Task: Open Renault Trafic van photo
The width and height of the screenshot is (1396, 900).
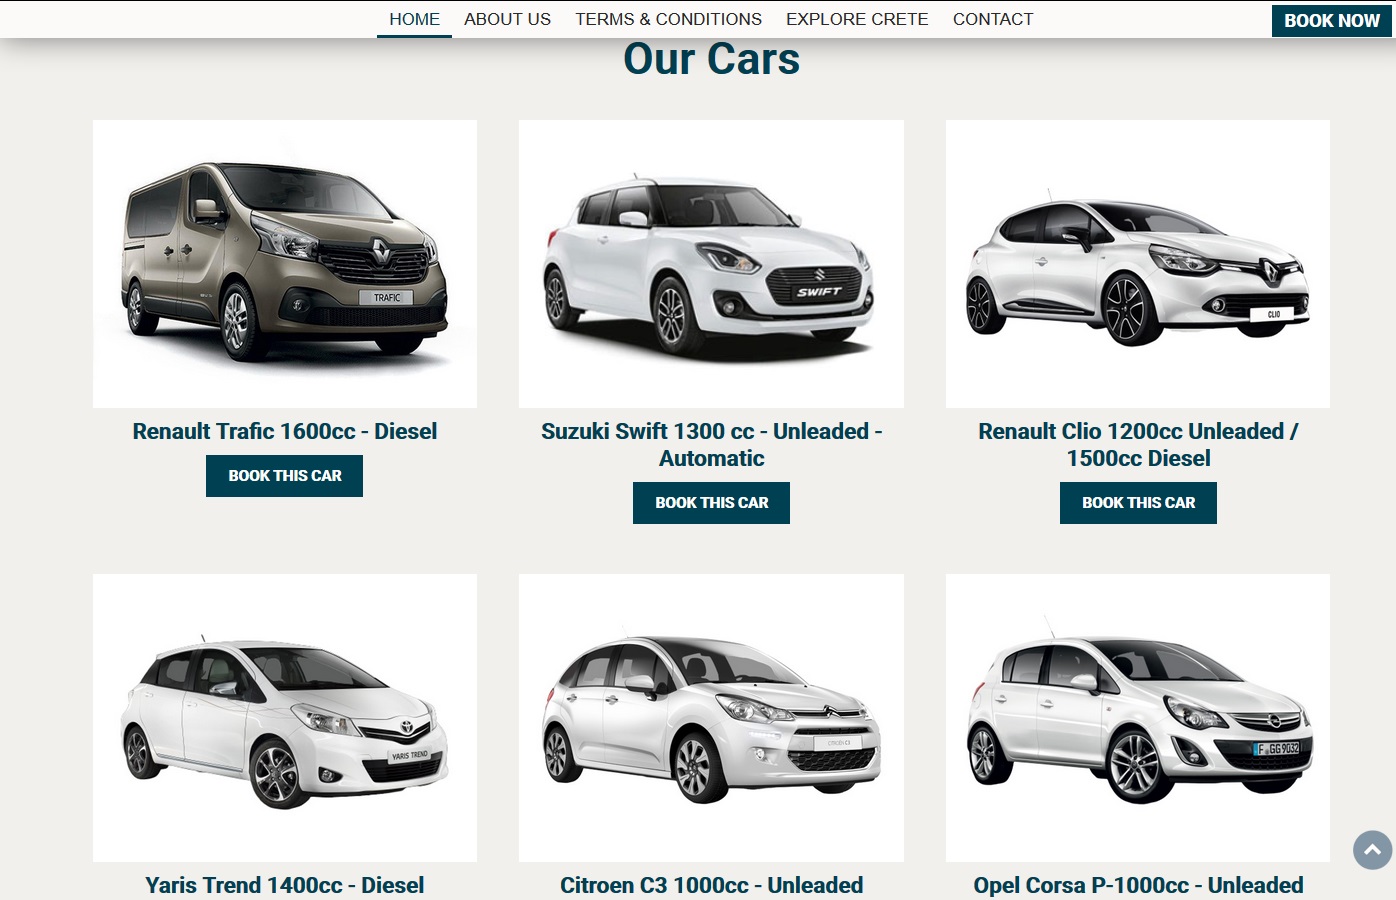Action: 285,264
